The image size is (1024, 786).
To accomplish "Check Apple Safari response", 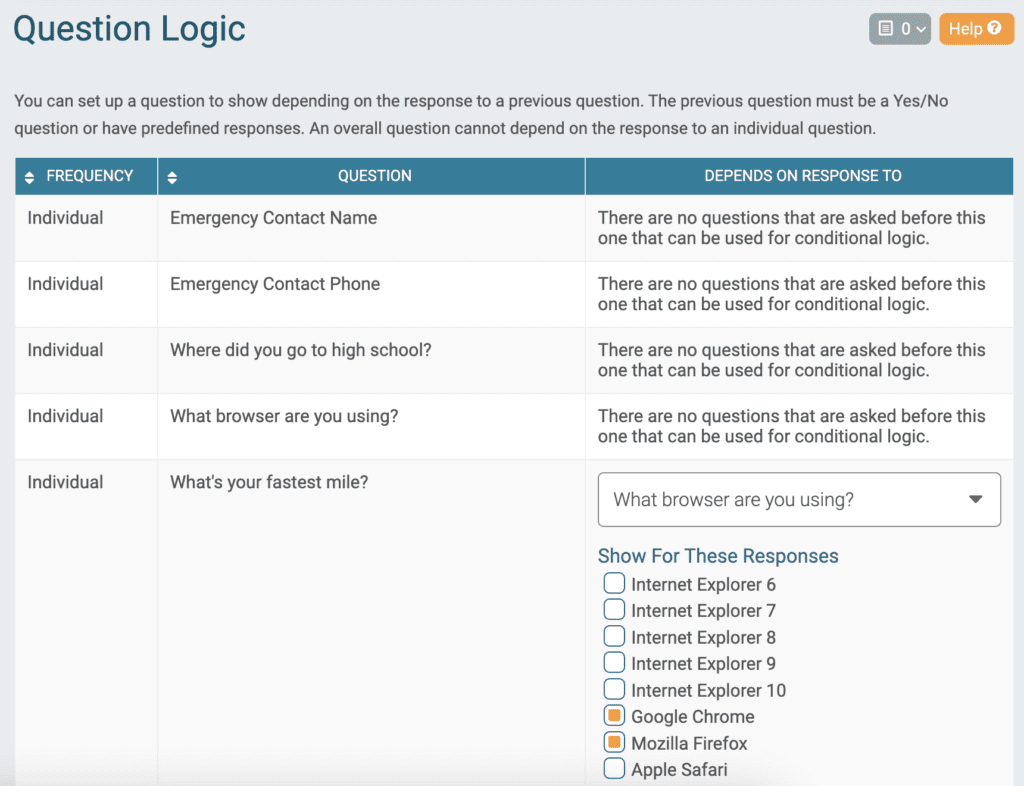I will (x=614, y=768).
